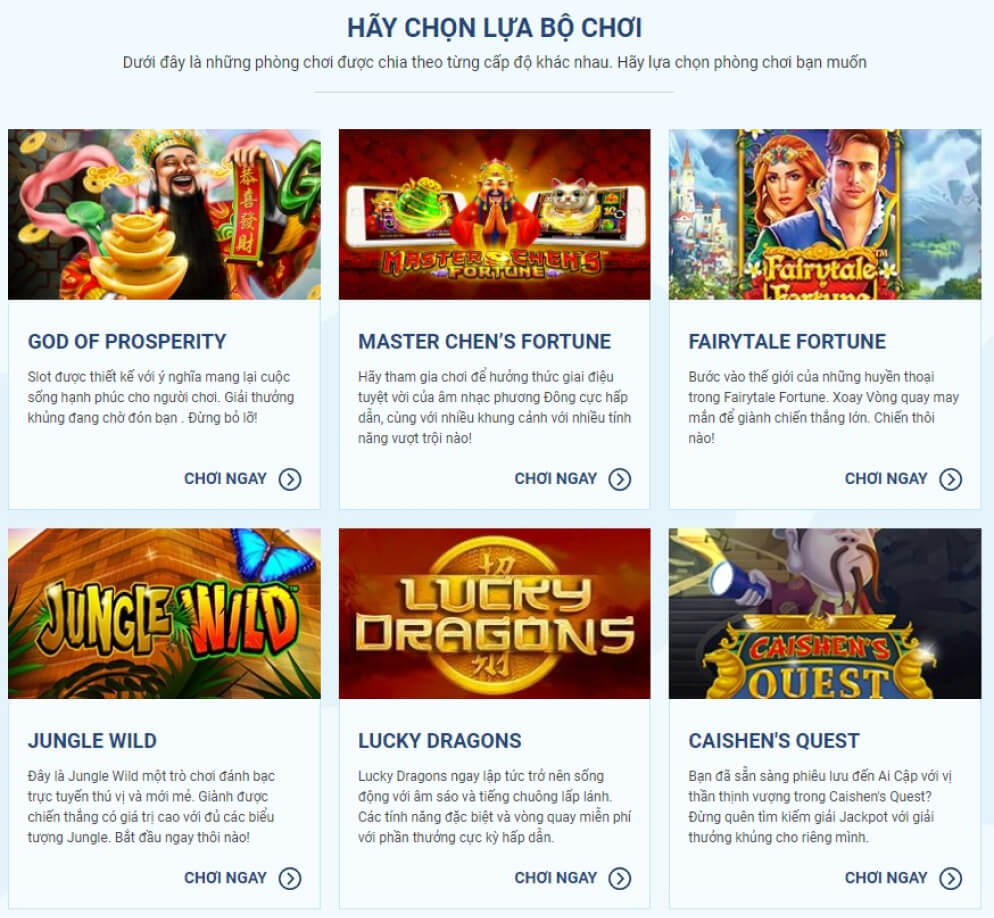Click the circled arrow under Fairytale Fortune
The height and width of the screenshot is (918, 994).
click(x=950, y=479)
